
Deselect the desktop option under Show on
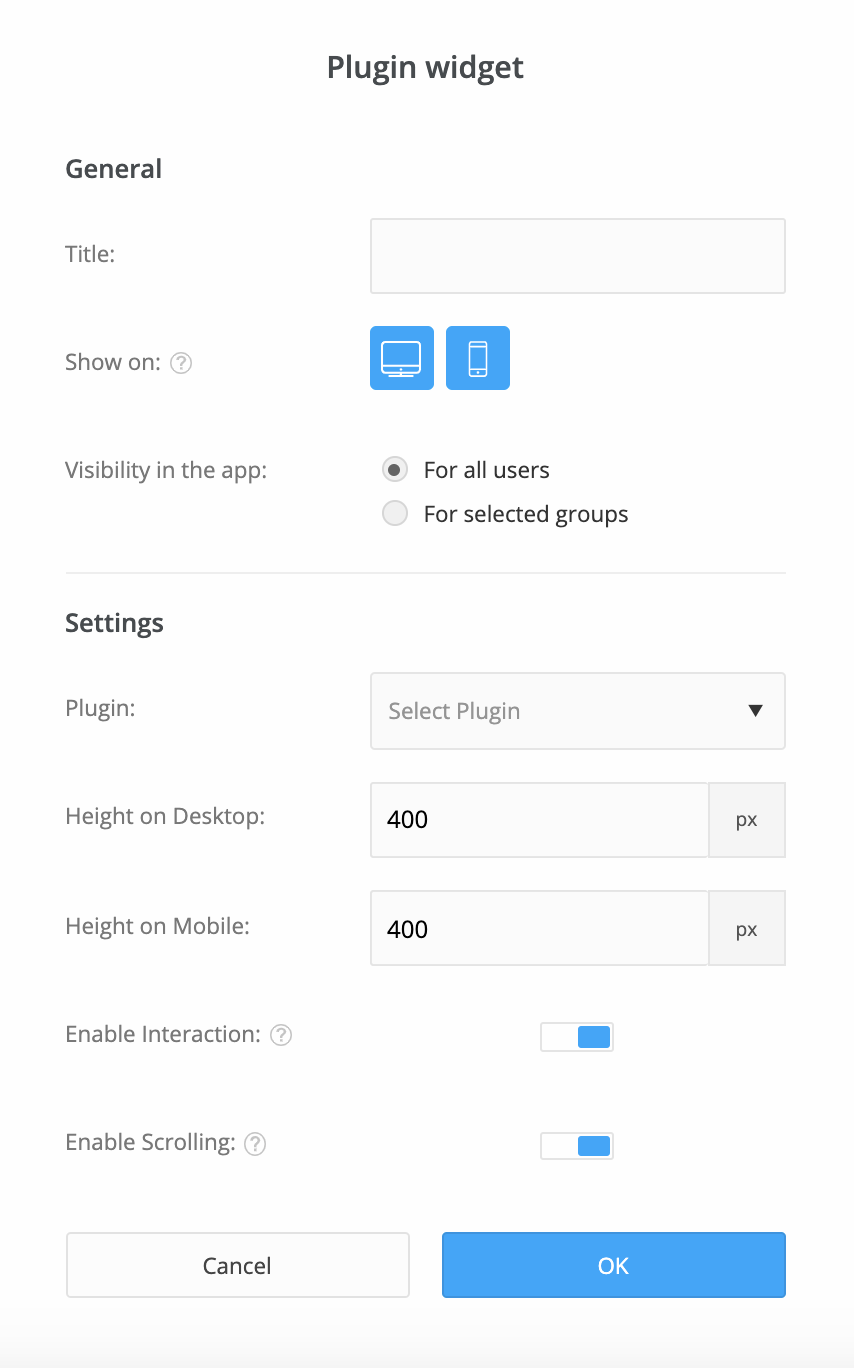(401, 357)
